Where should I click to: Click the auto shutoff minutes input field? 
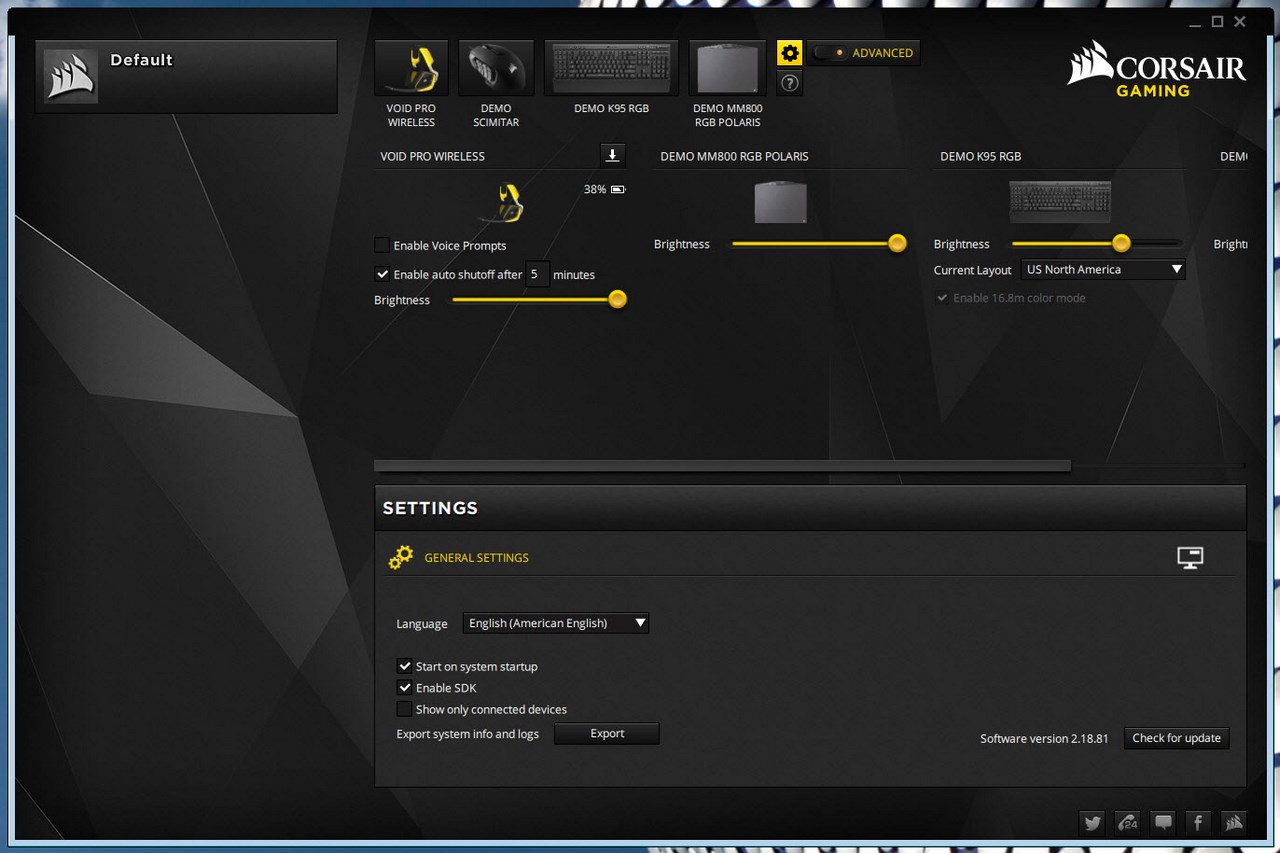(x=538, y=274)
